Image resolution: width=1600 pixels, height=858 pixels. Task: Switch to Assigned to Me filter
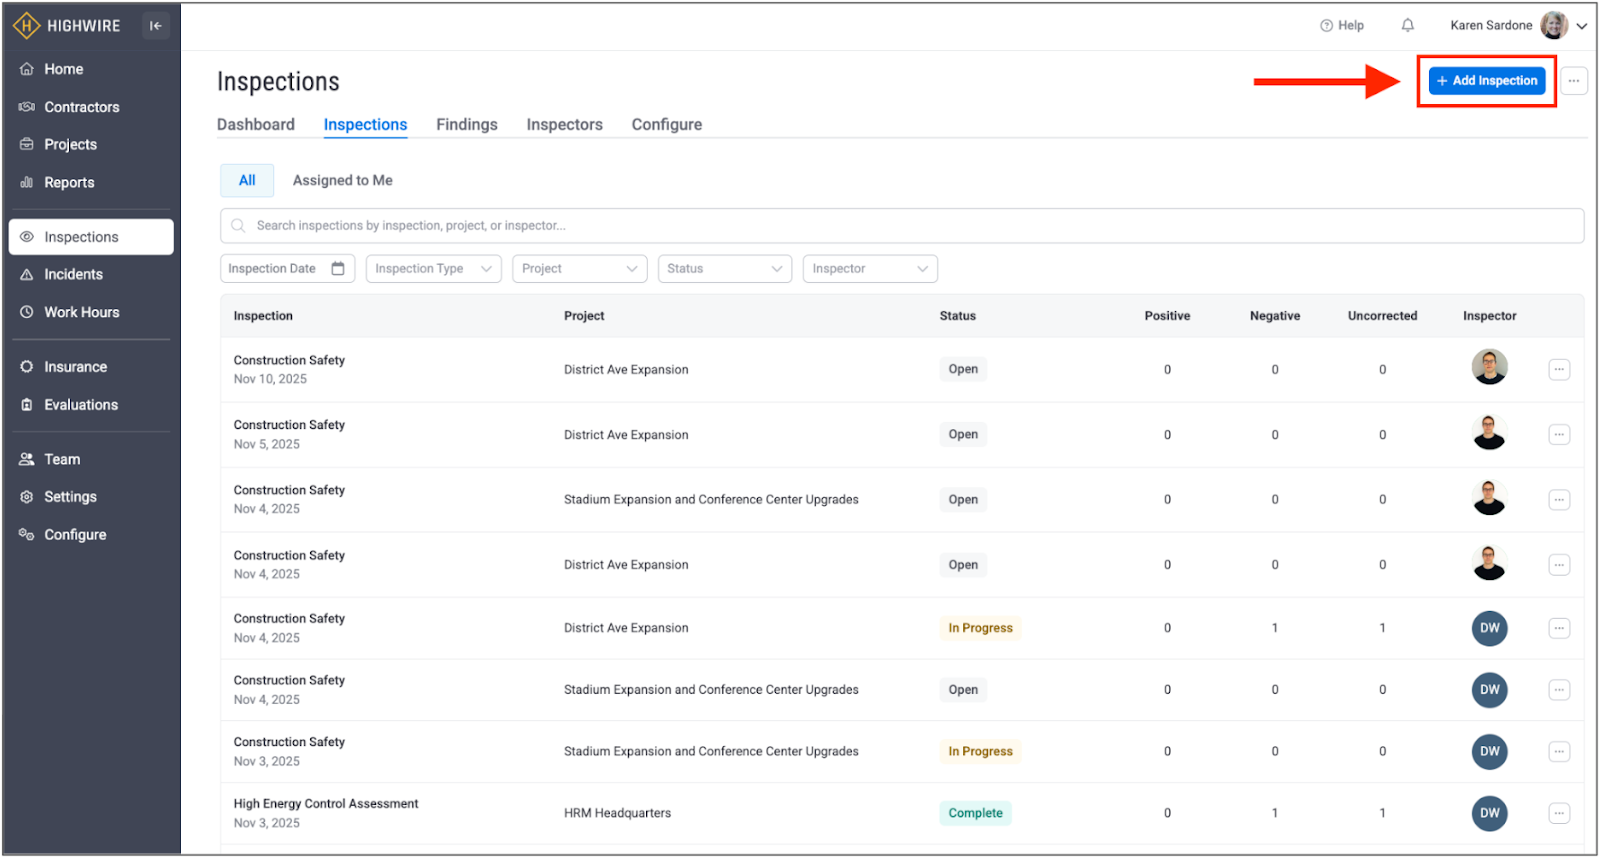click(x=342, y=181)
